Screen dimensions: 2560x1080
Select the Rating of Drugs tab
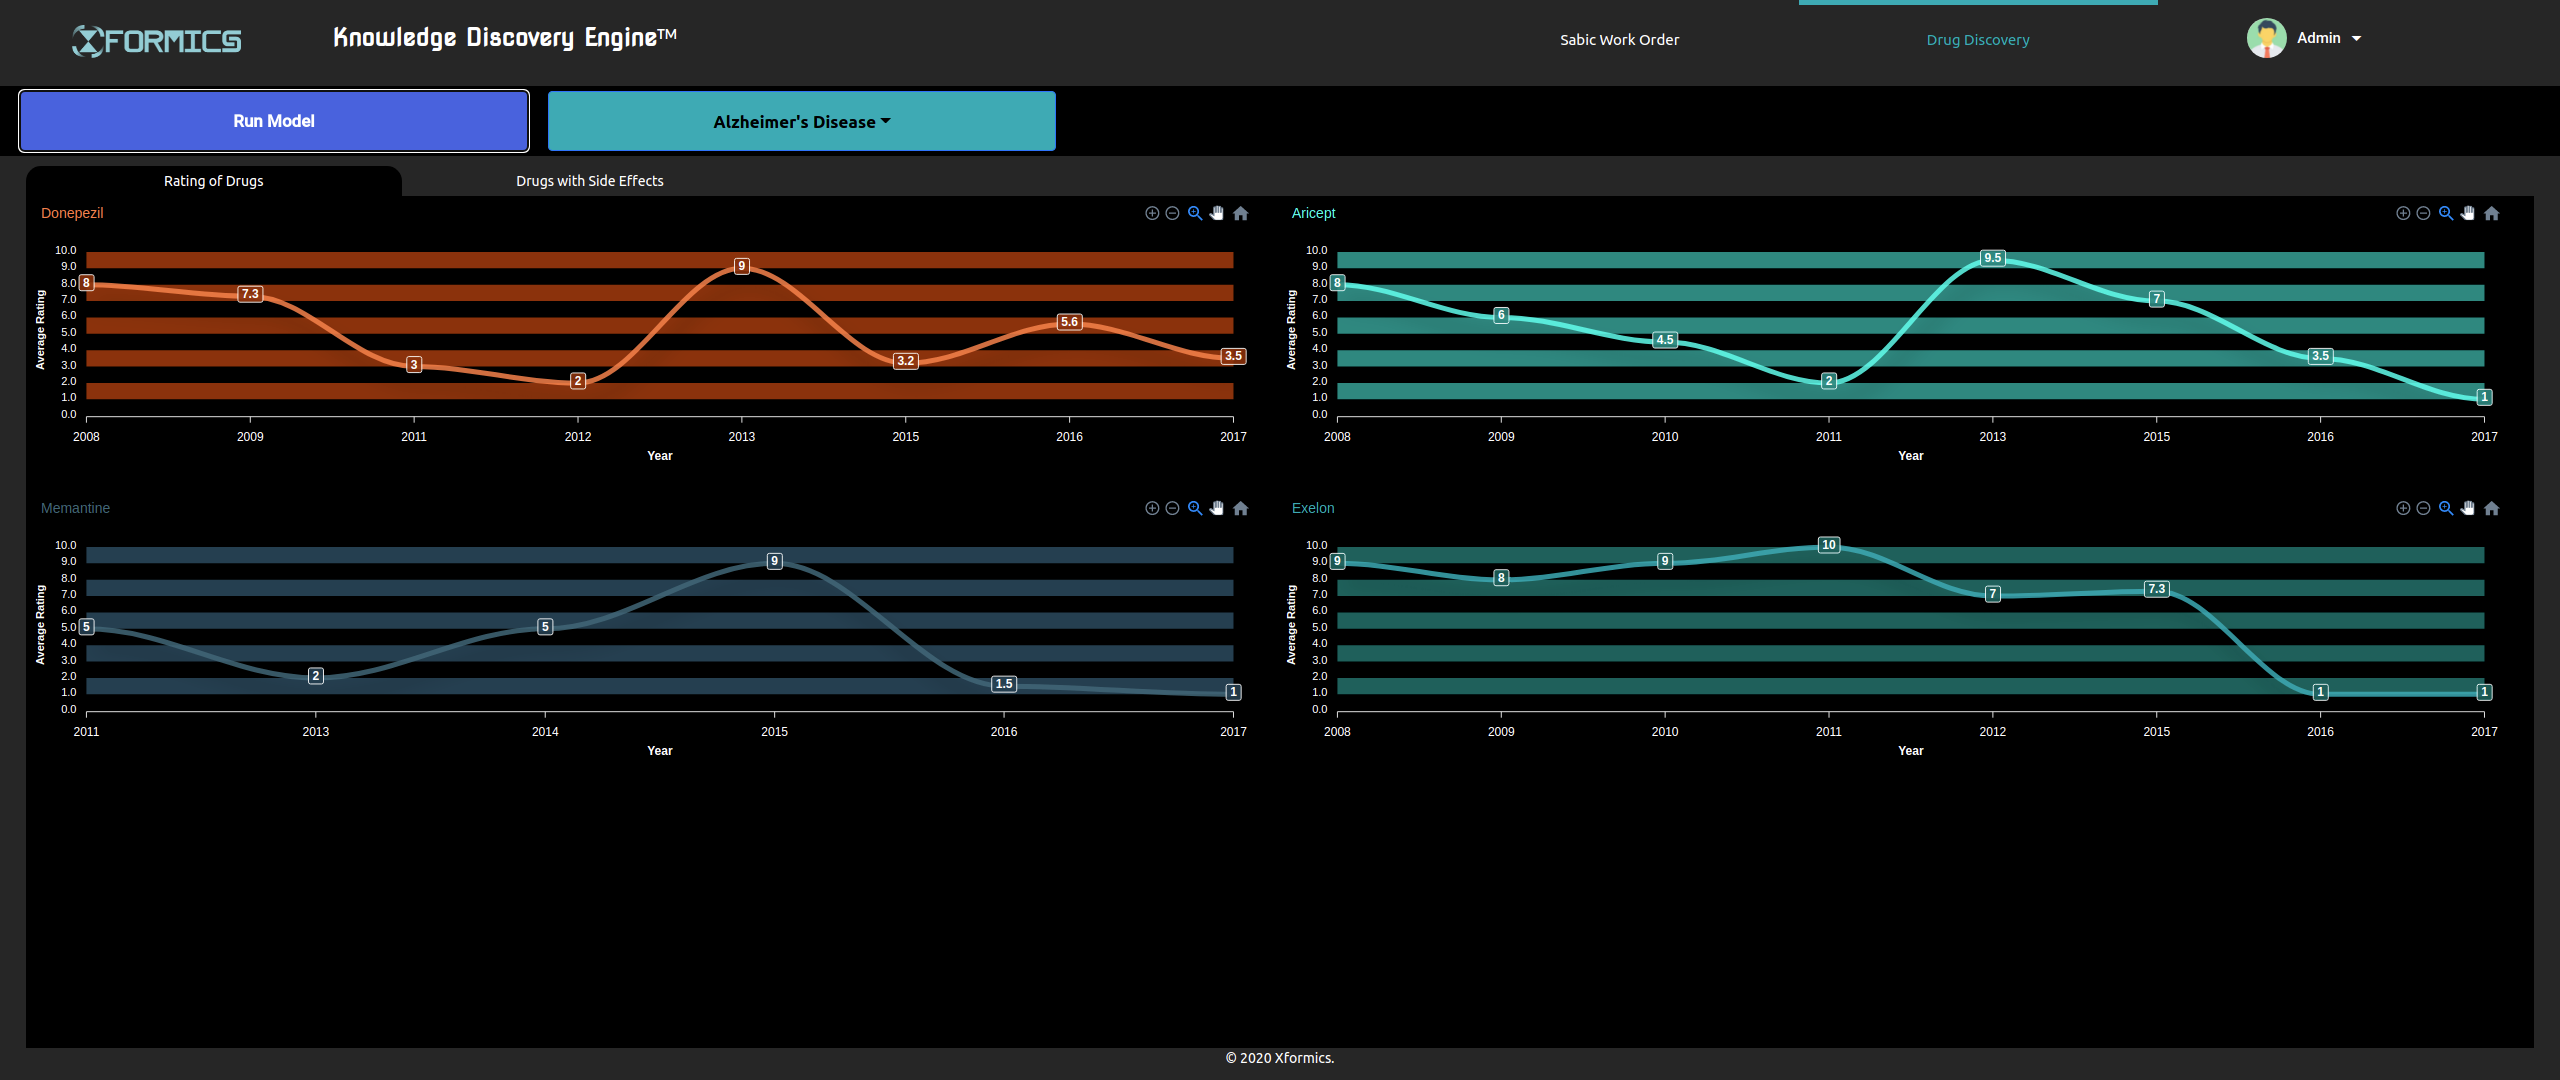(213, 181)
